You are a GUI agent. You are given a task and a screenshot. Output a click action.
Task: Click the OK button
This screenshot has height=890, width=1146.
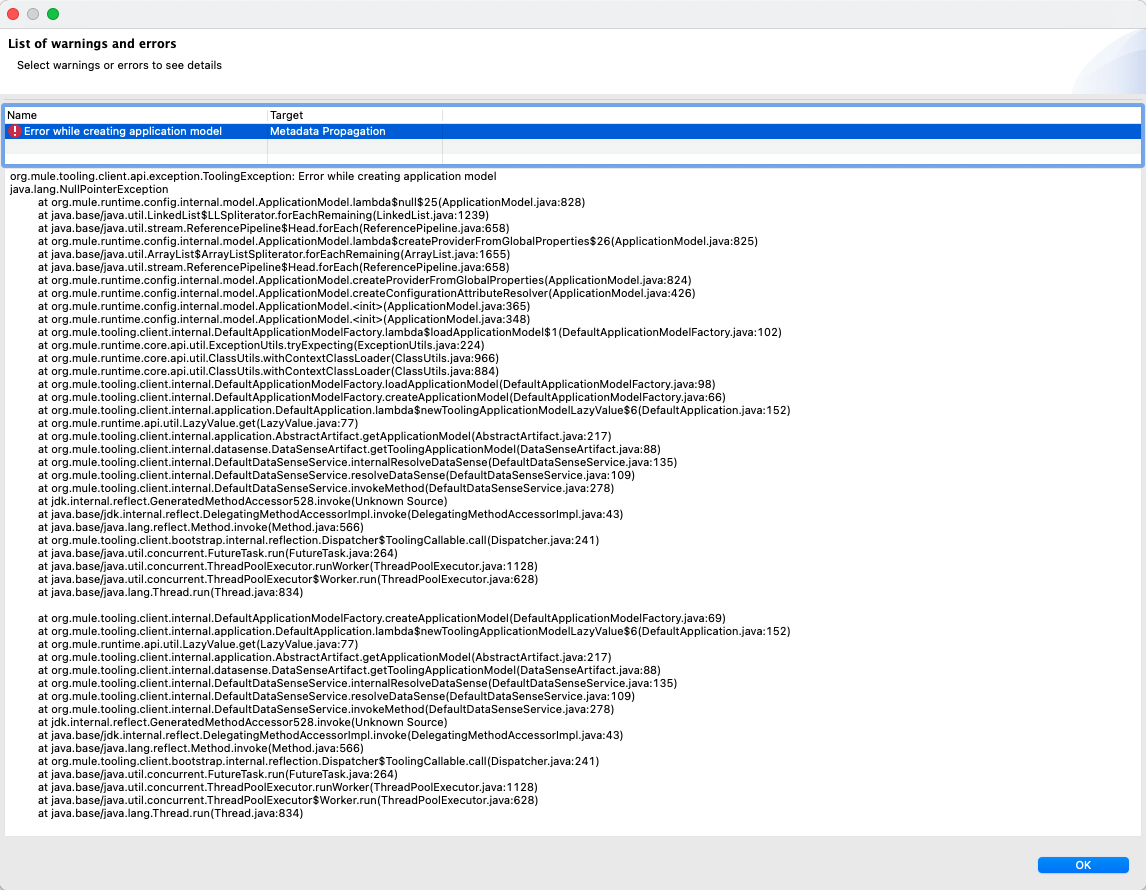[1082, 864]
